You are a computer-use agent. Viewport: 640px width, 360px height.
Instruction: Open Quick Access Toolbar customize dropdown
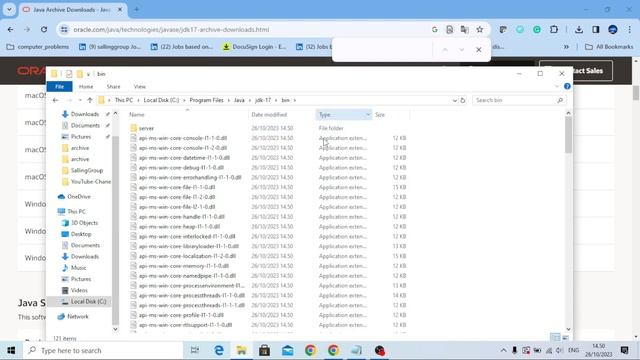pos(89,74)
